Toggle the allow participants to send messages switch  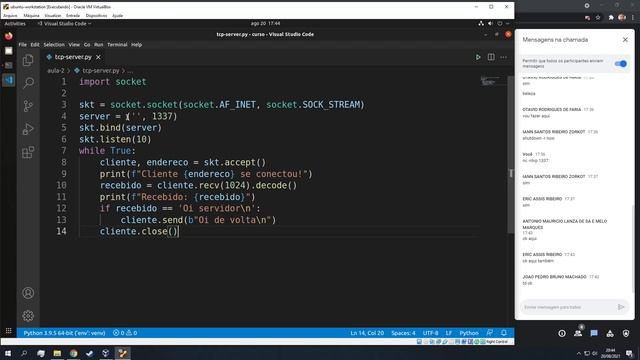(620, 64)
